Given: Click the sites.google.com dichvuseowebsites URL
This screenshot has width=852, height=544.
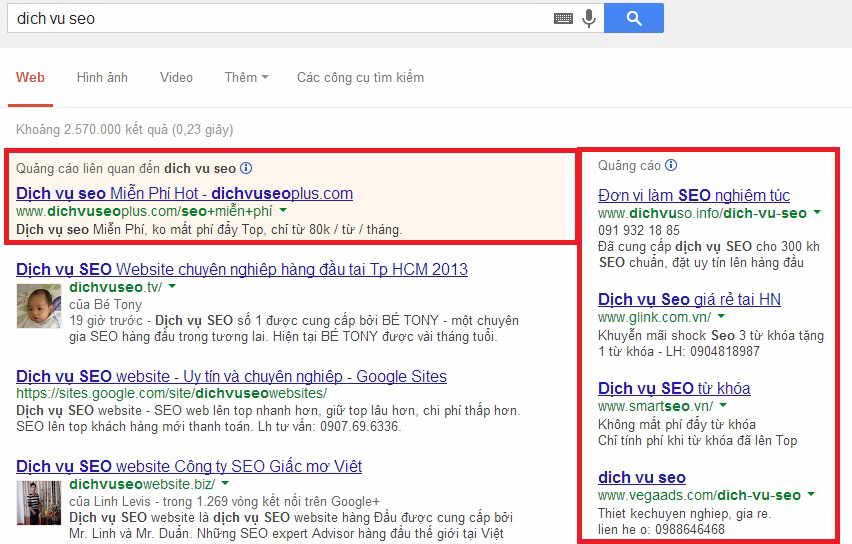Looking at the screenshot, I should [x=172, y=393].
